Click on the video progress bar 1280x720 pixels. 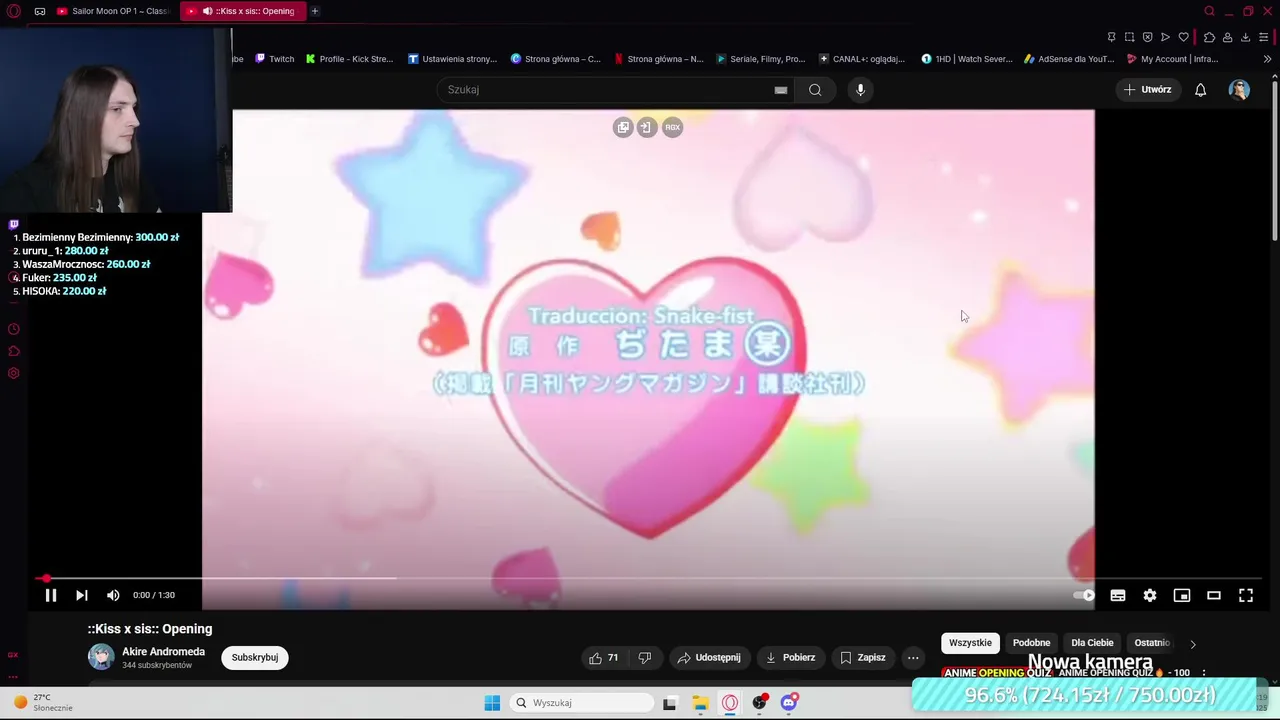[650, 578]
